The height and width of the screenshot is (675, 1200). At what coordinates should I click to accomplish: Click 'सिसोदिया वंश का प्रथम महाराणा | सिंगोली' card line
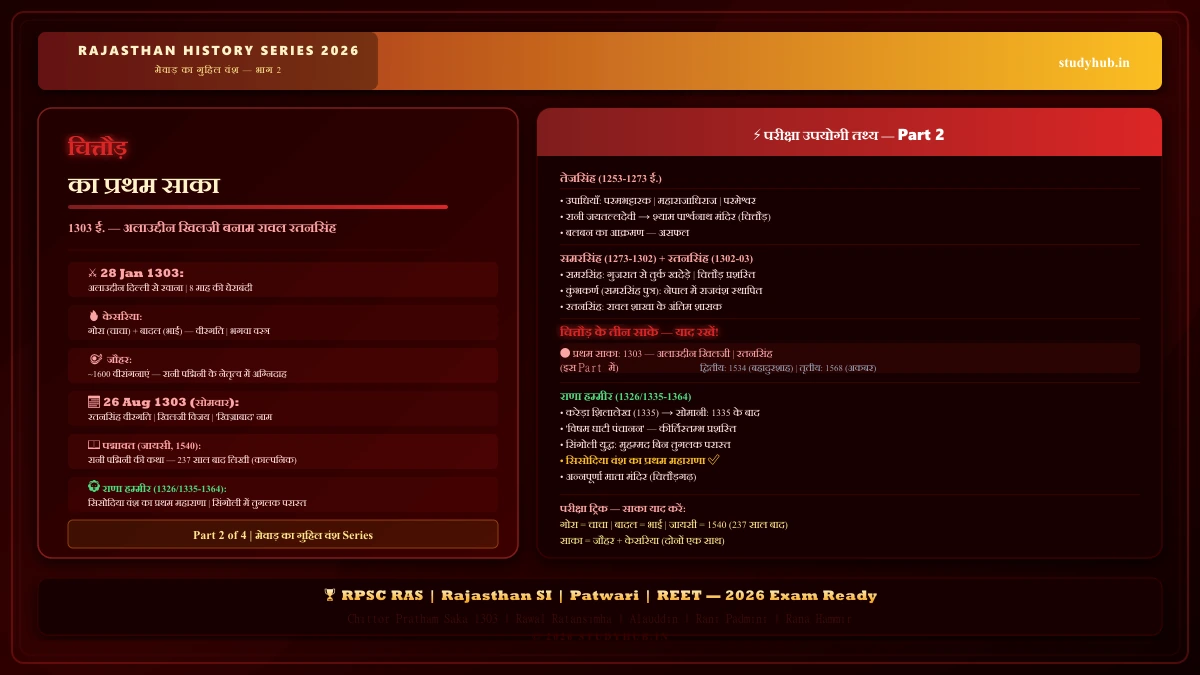coord(197,503)
